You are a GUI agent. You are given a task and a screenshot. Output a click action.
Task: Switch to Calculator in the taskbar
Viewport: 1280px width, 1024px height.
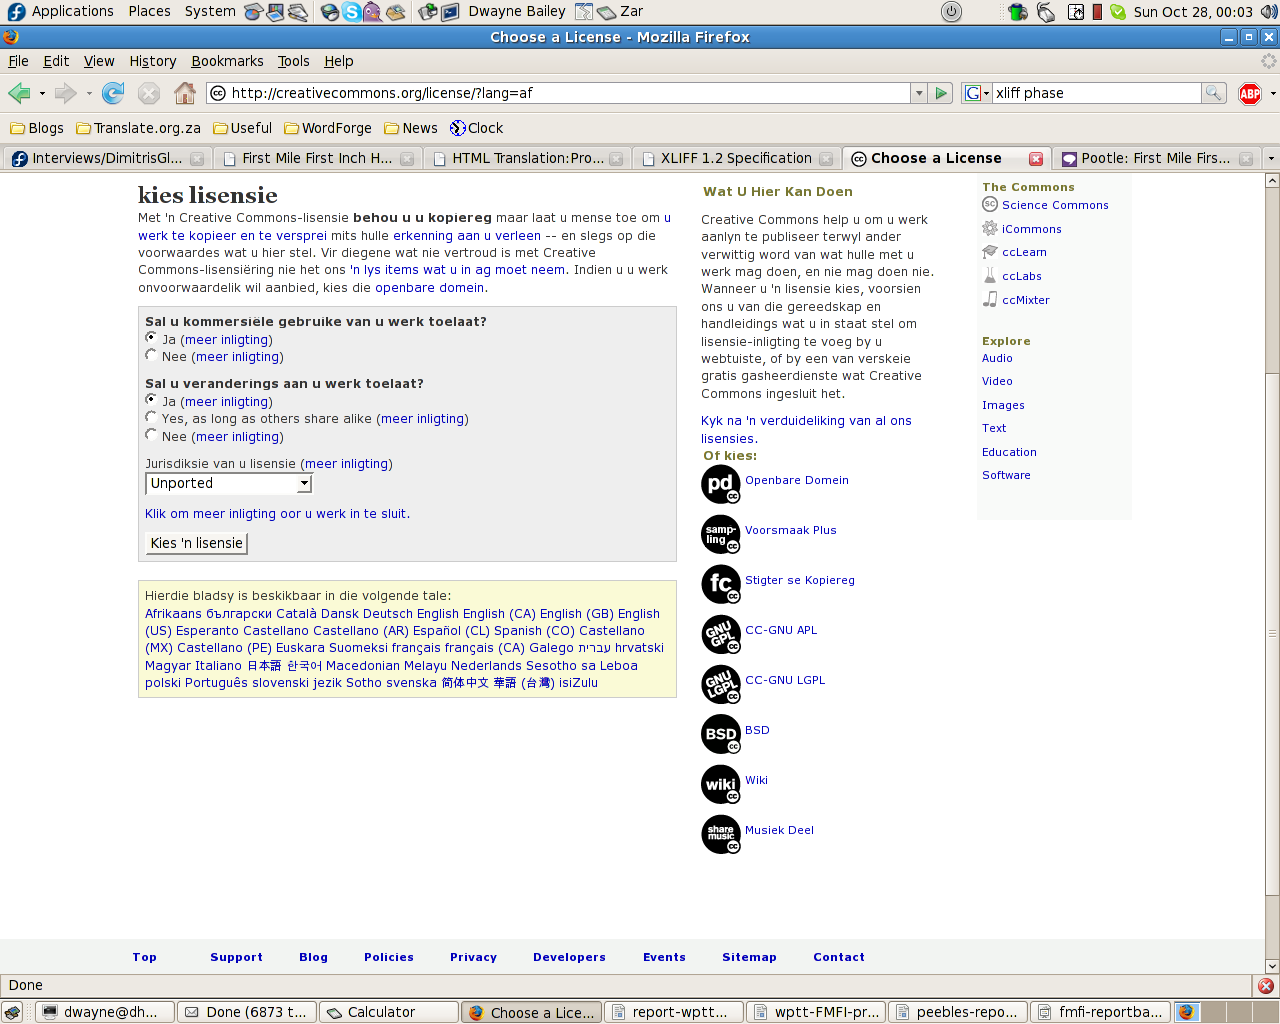pyautogui.click(x=389, y=1012)
